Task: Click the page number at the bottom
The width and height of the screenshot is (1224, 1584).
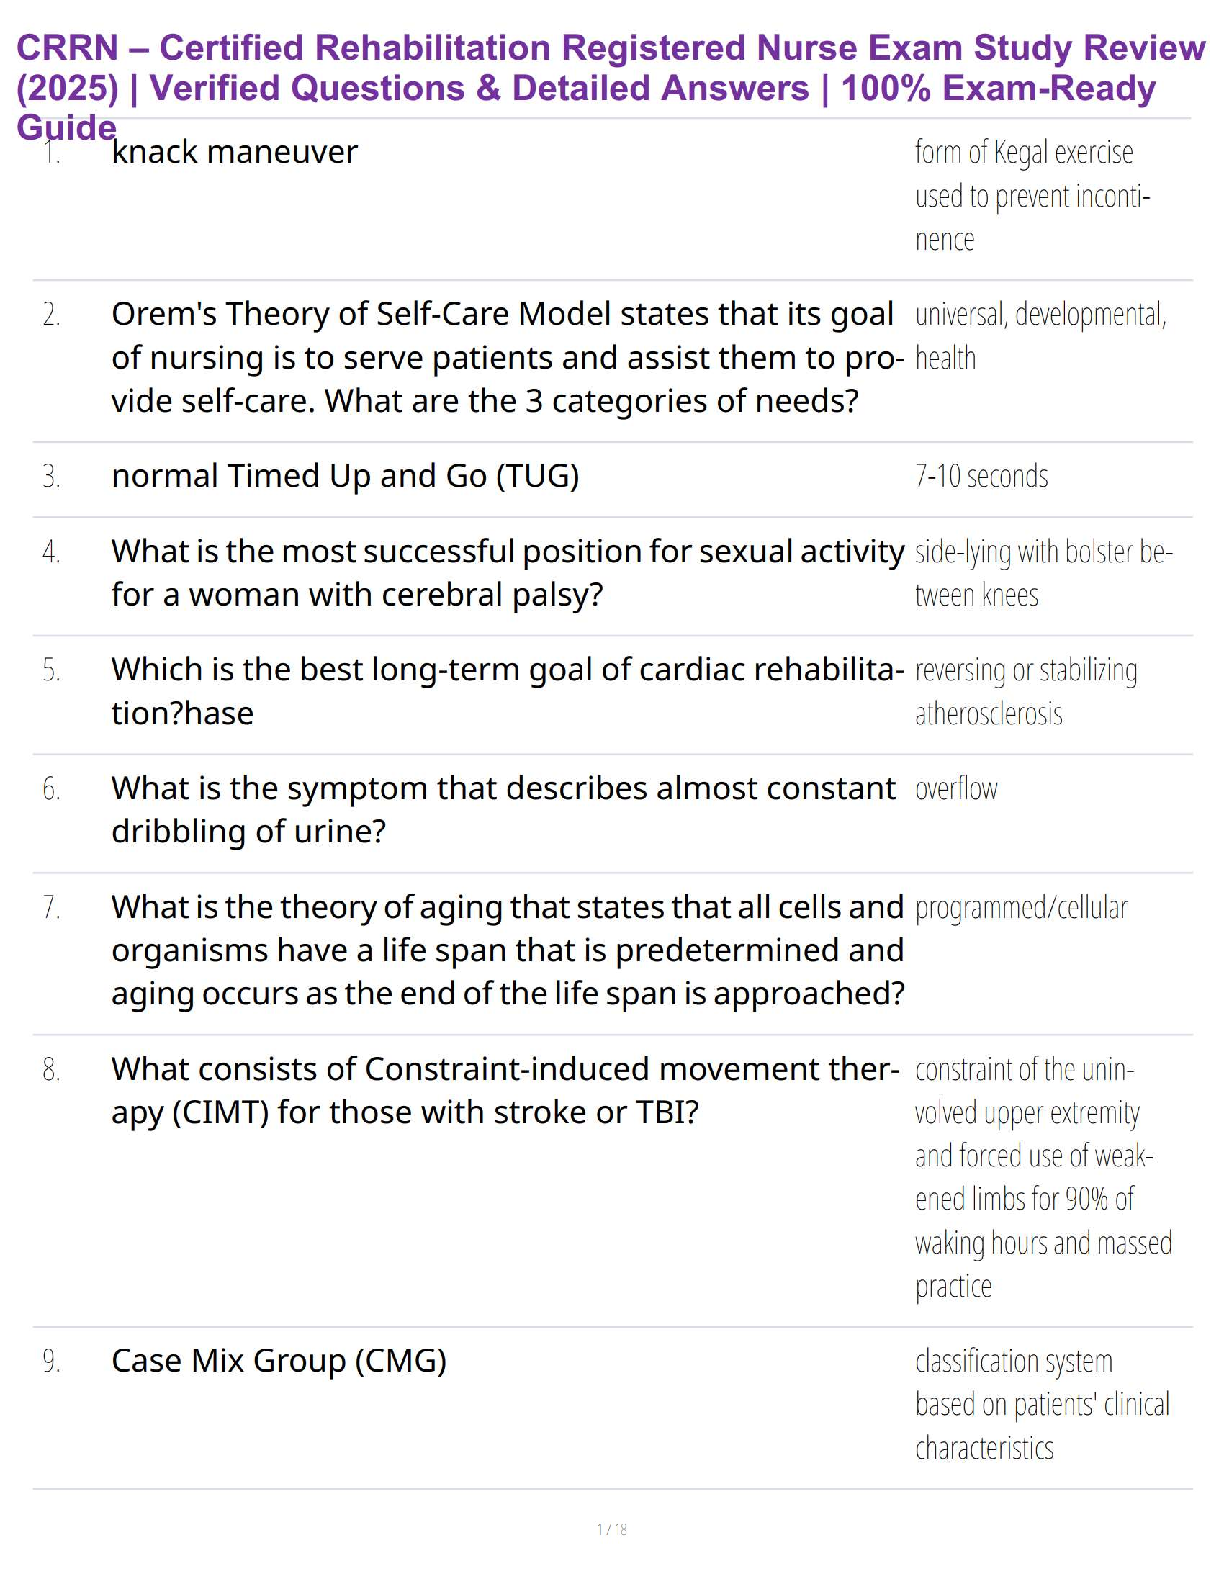Action: tap(612, 1529)
